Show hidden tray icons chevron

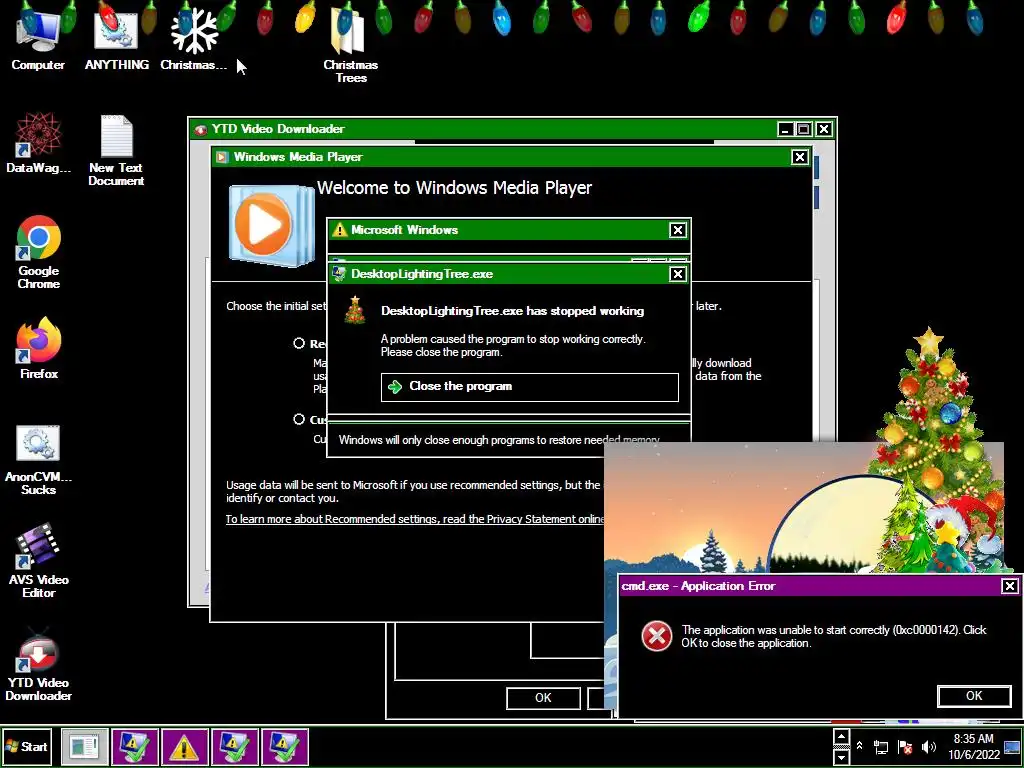point(859,746)
